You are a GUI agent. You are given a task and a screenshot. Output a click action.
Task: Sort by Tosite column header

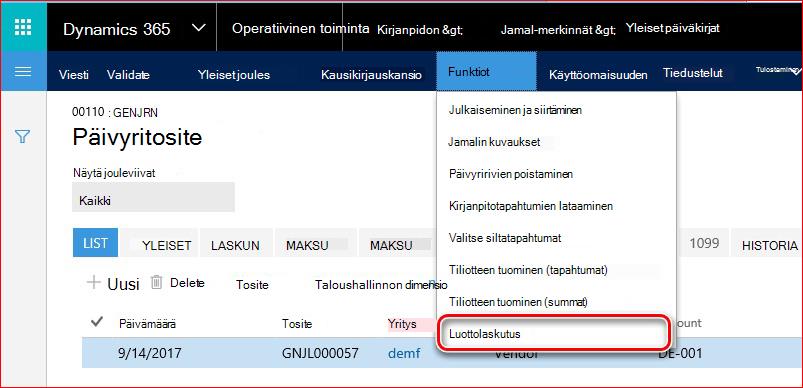tap(297, 324)
